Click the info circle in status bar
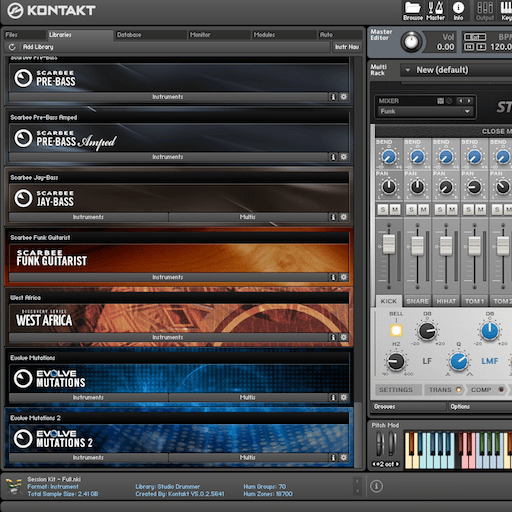512x512 pixels. [376, 486]
